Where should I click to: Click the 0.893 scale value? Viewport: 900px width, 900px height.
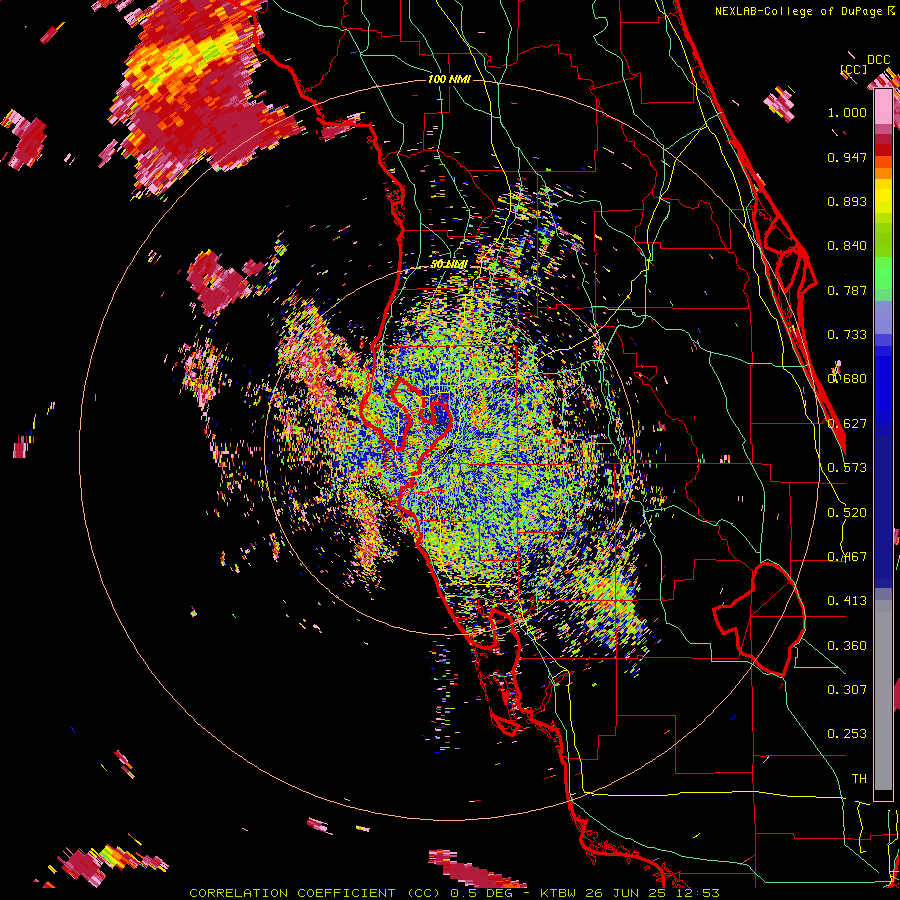click(x=847, y=201)
